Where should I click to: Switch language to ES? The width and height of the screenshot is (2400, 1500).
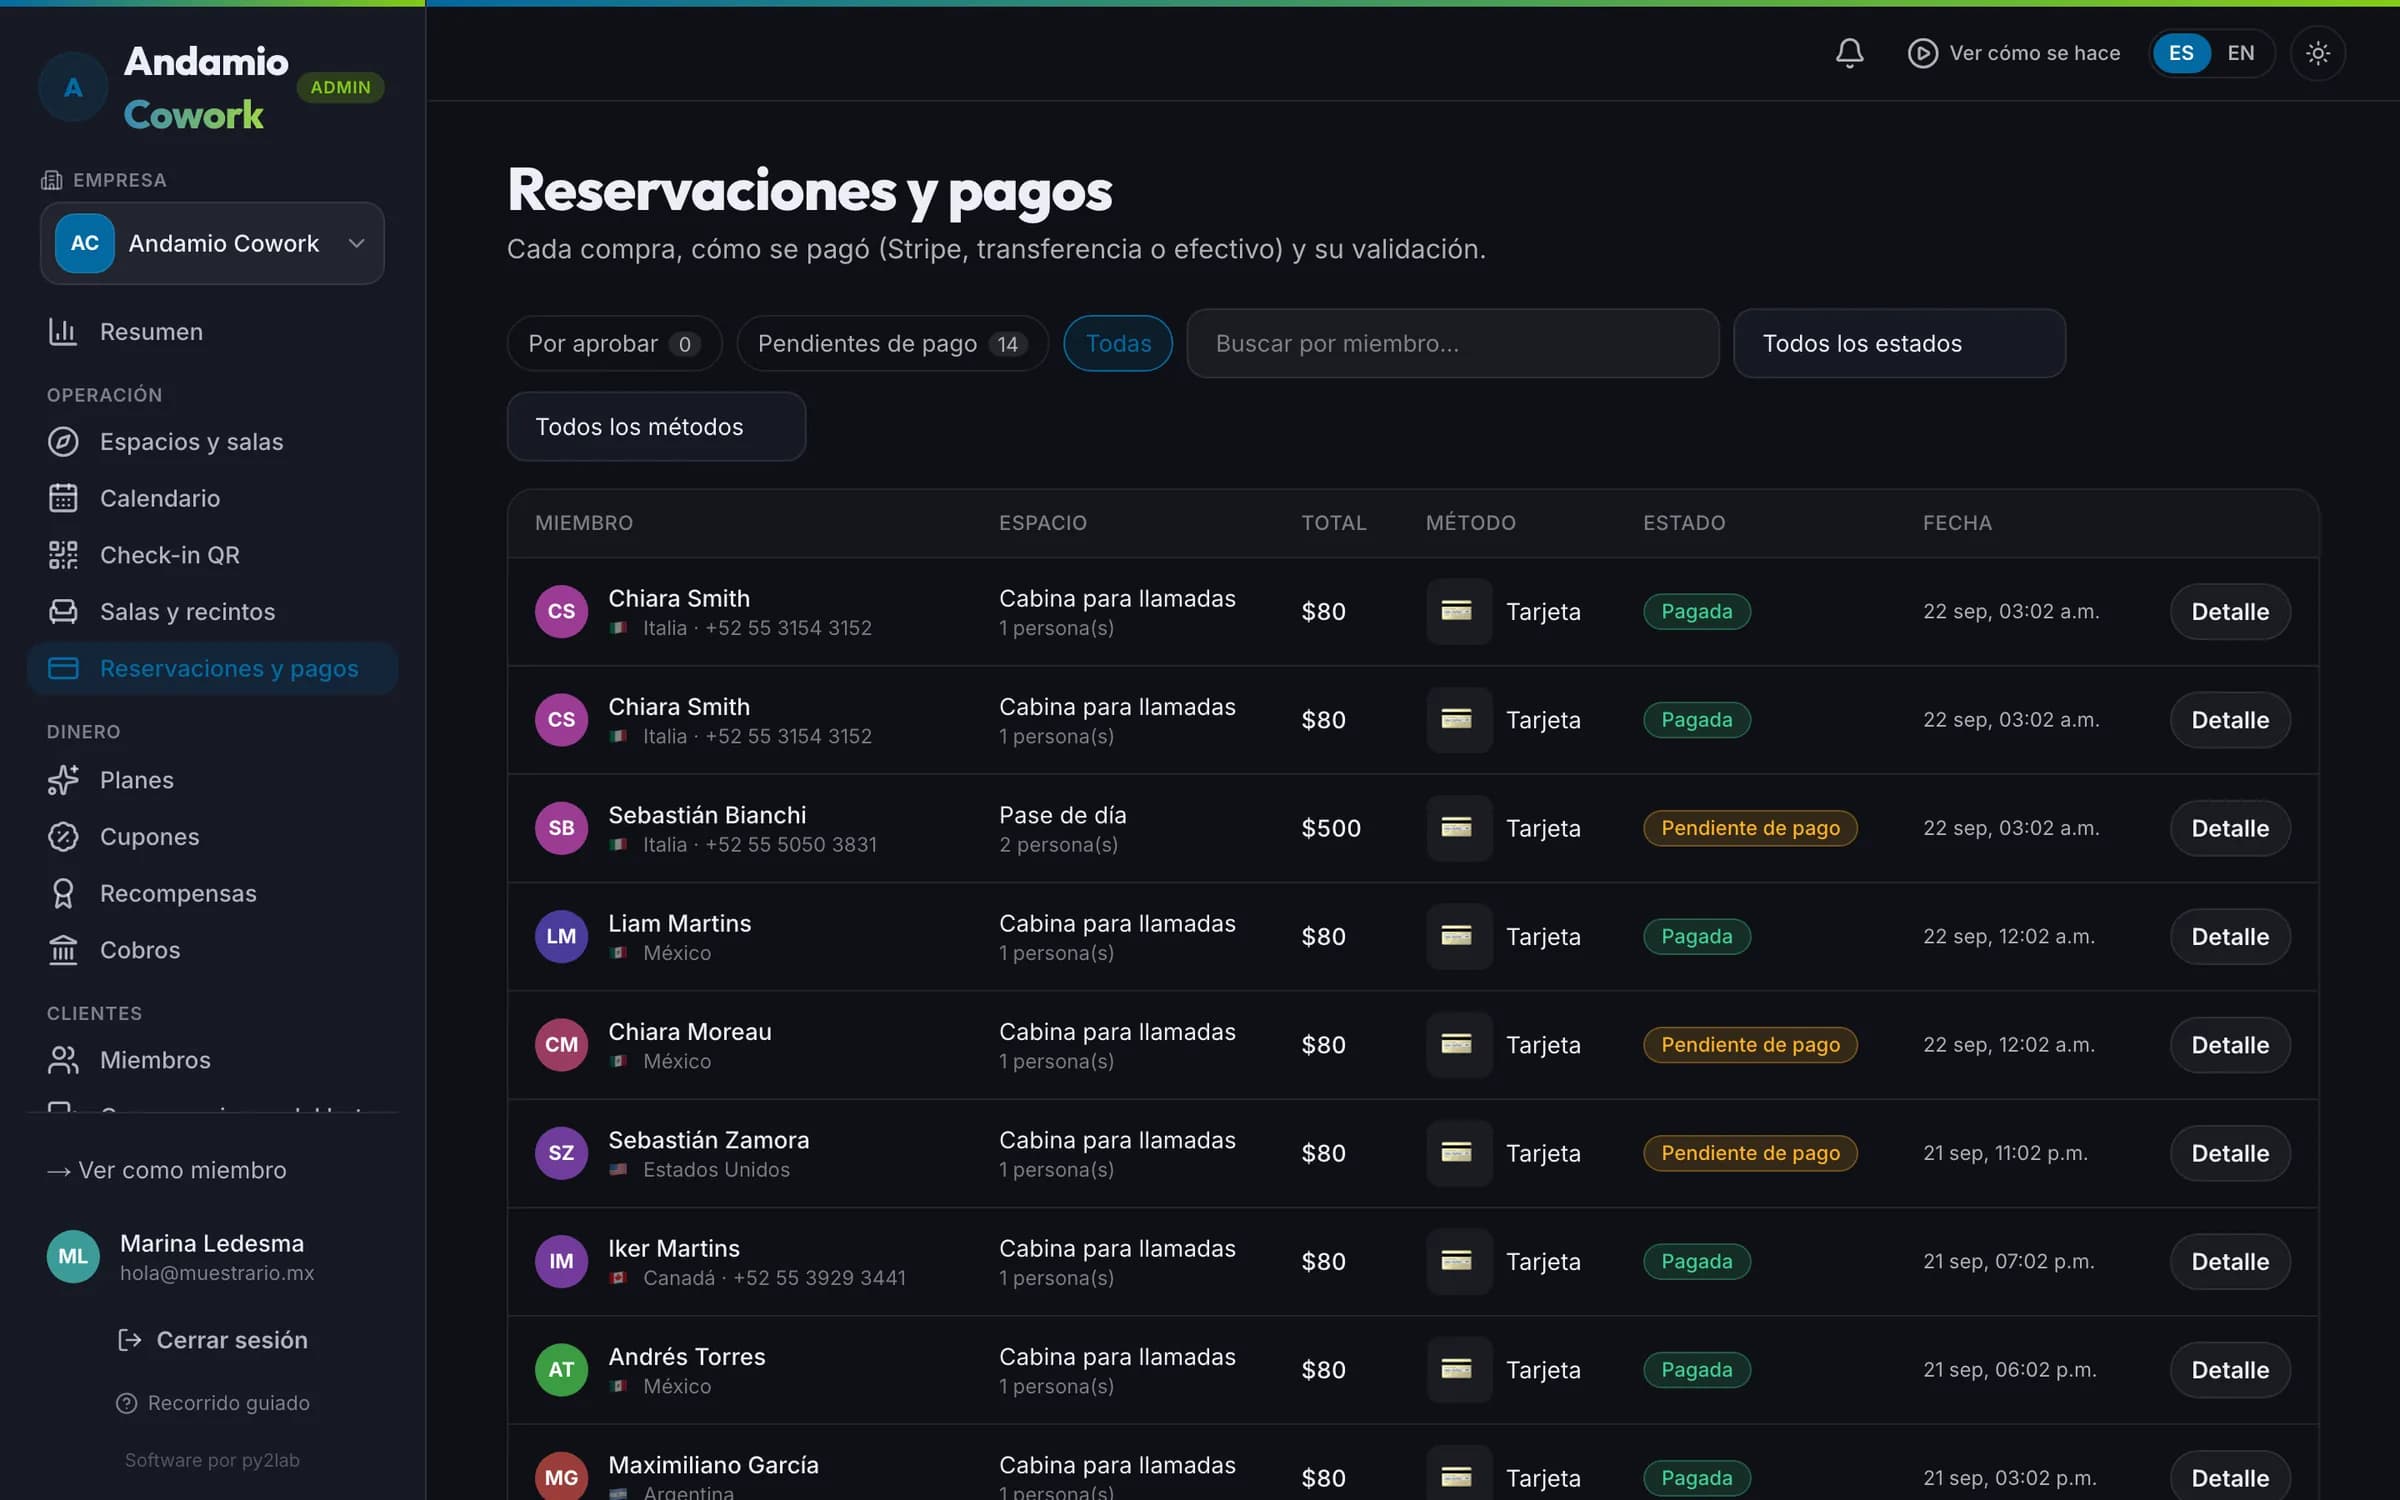click(x=2181, y=53)
